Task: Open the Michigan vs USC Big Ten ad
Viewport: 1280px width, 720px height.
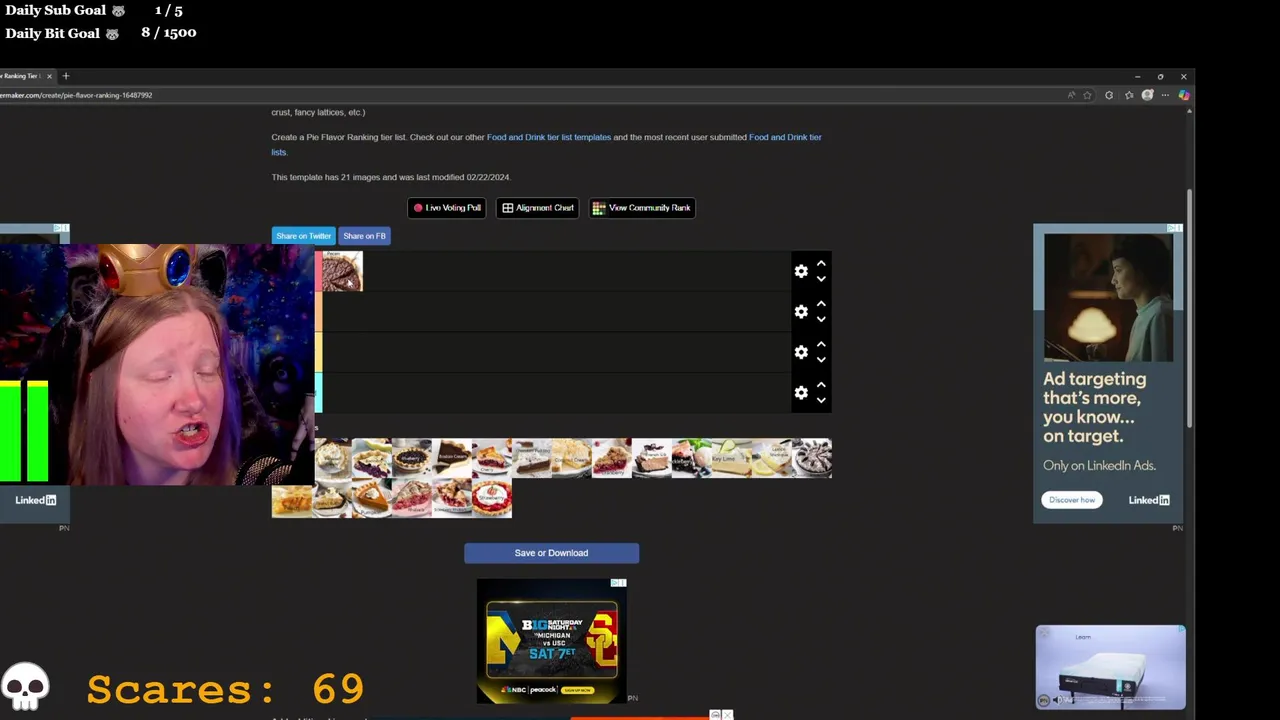Action: click(x=552, y=640)
